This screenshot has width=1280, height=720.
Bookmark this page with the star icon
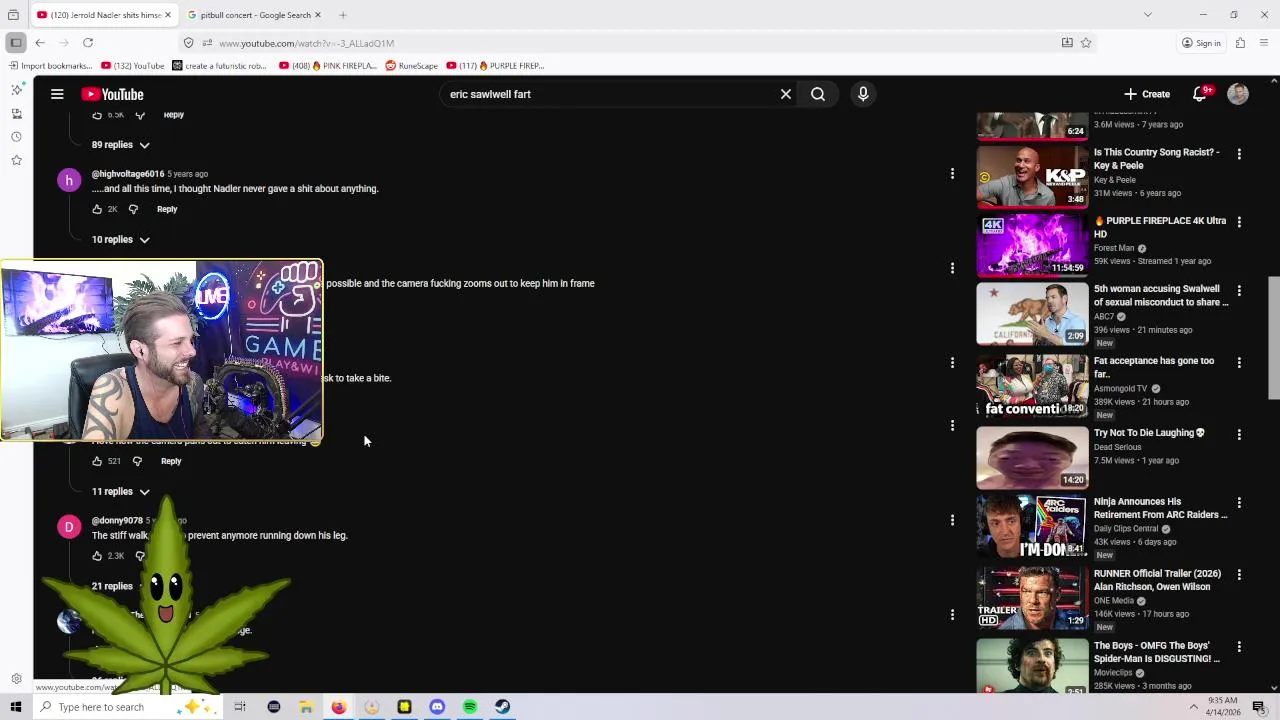click(x=1086, y=43)
